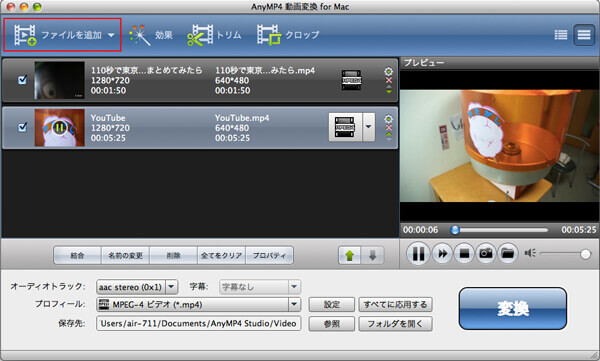Open settings gear for 110秒で東京 row

[x=388, y=72]
